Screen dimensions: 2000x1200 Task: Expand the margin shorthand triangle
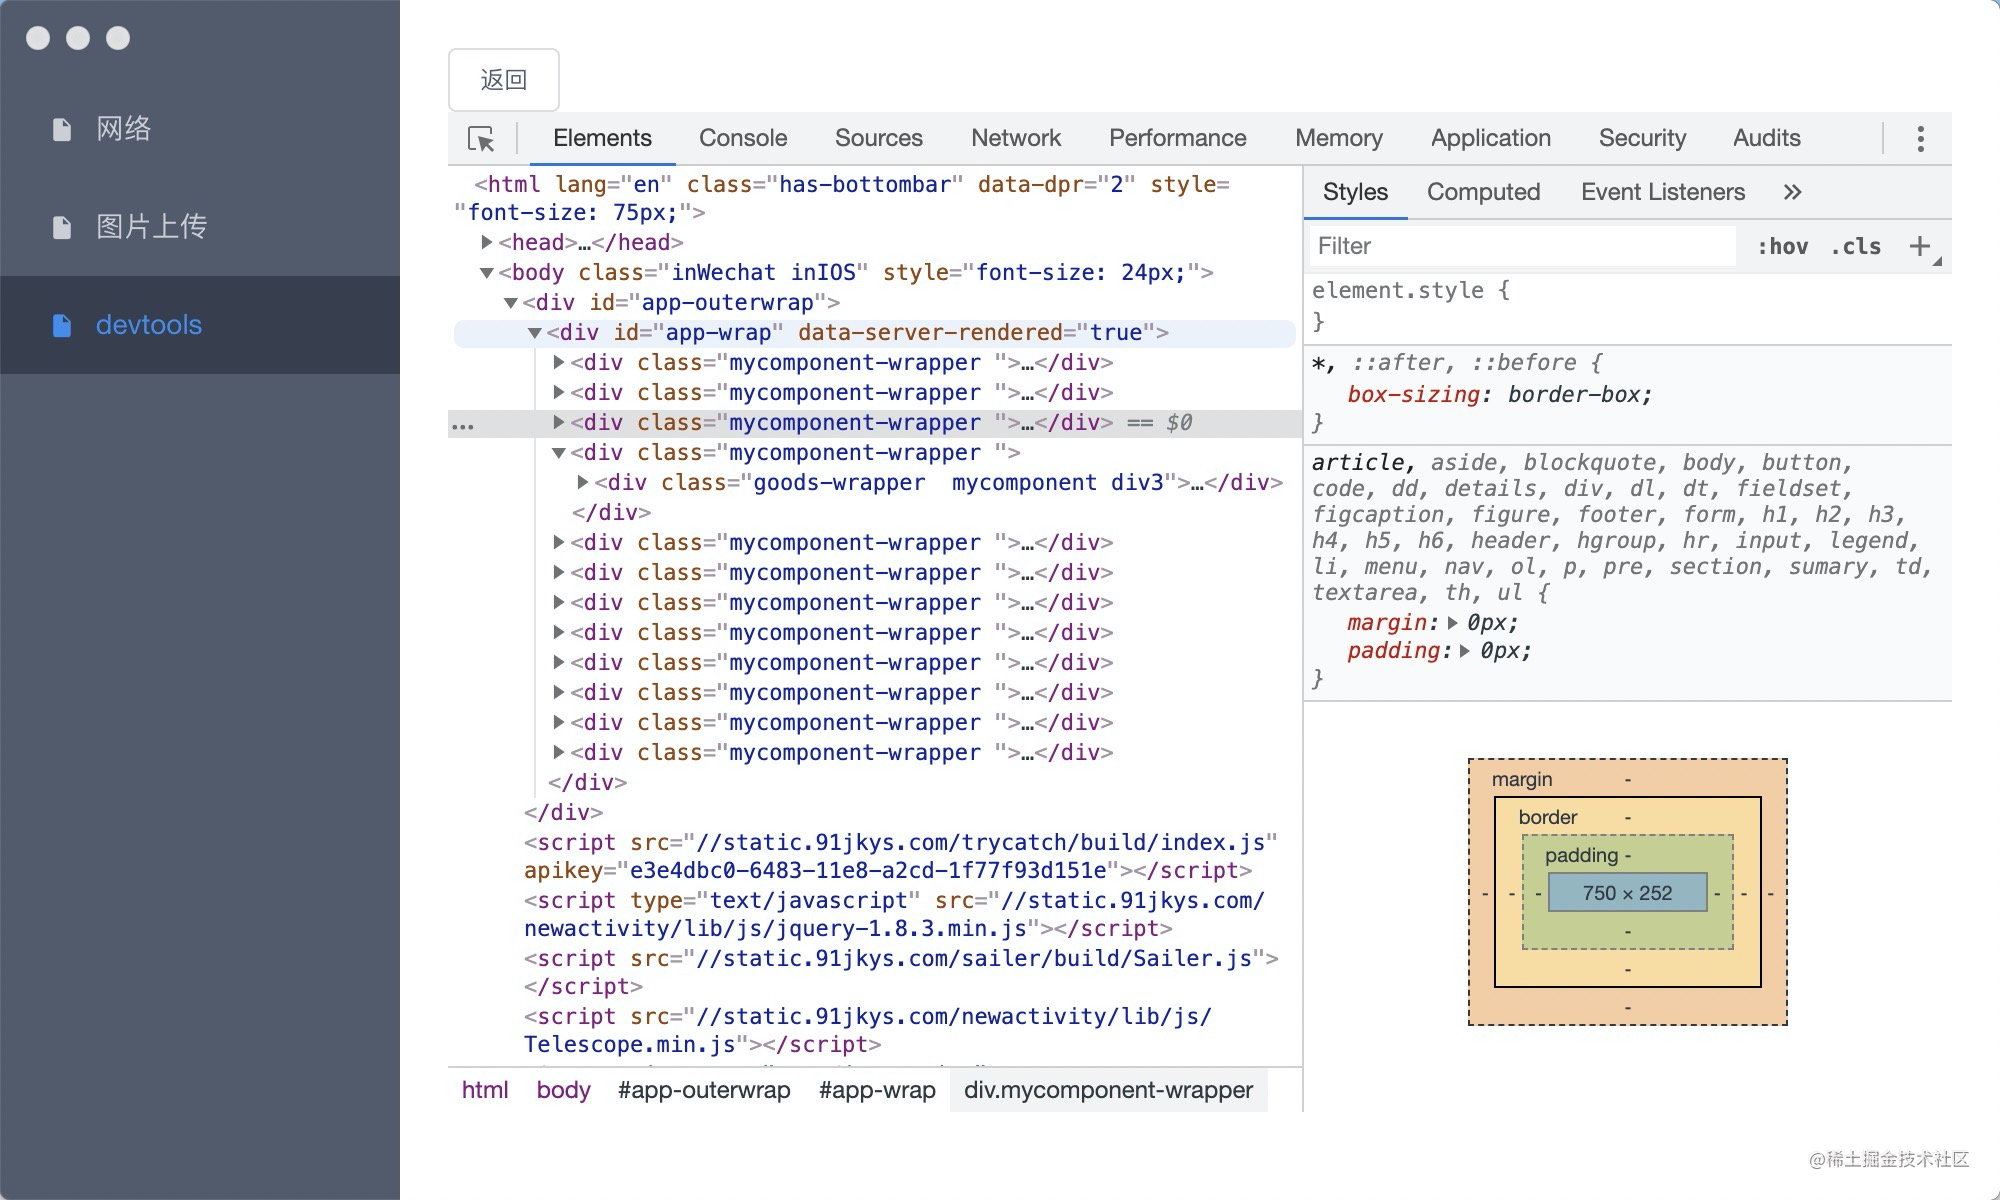1452,623
